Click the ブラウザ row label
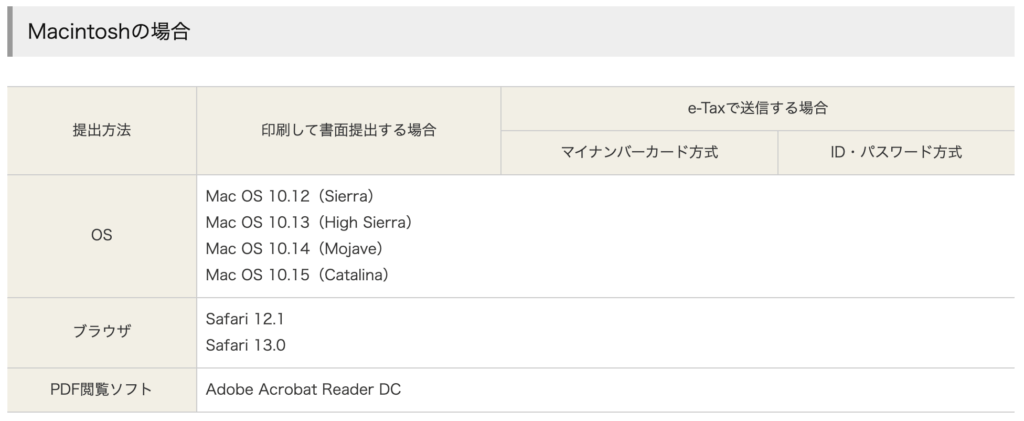This screenshot has width=1024, height=421. point(102,332)
